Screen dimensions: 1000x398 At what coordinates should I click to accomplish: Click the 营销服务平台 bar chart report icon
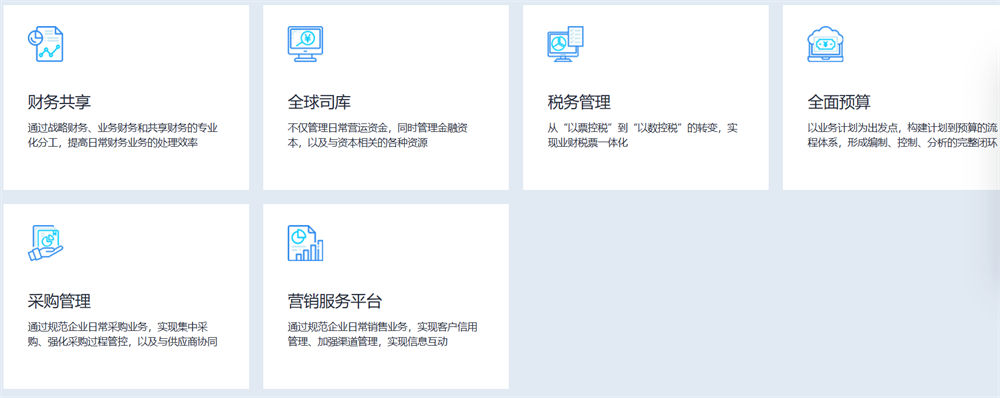pyautogui.click(x=305, y=243)
